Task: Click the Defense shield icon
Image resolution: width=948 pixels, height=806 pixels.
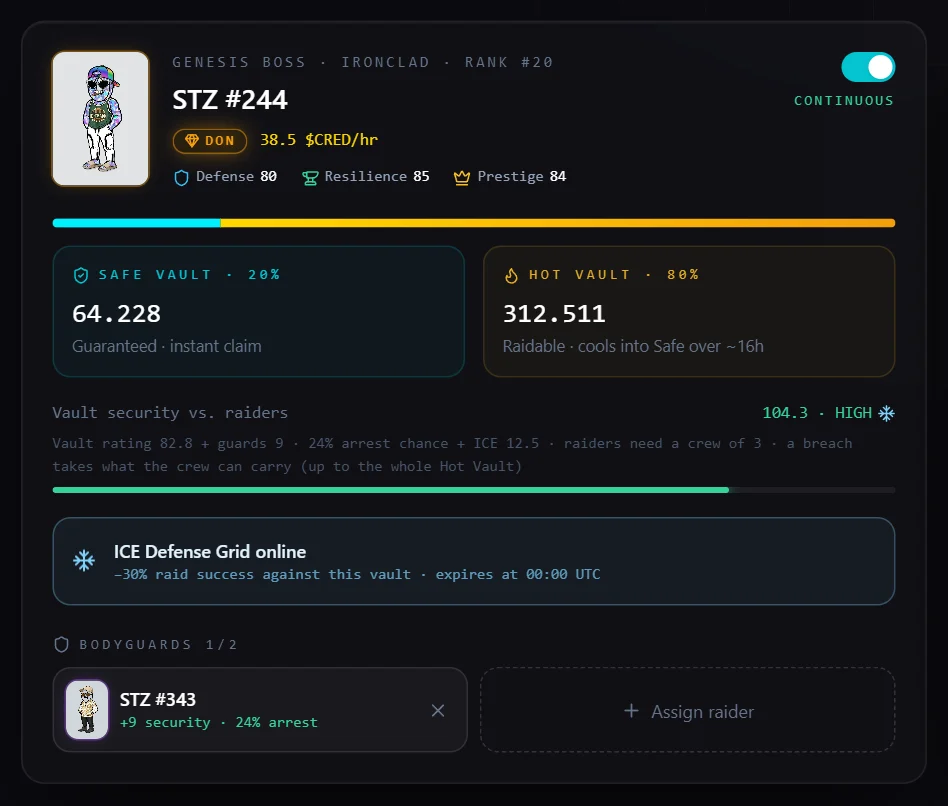Action: [x=181, y=177]
